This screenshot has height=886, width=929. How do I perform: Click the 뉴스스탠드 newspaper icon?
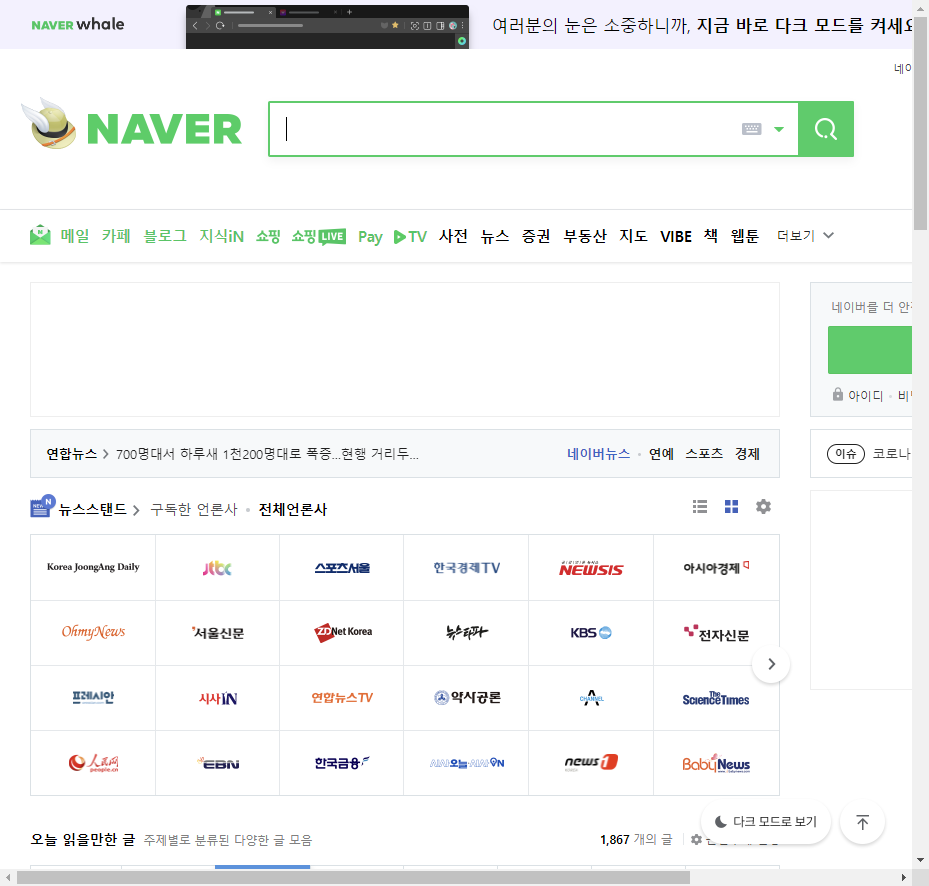coord(42,506)
